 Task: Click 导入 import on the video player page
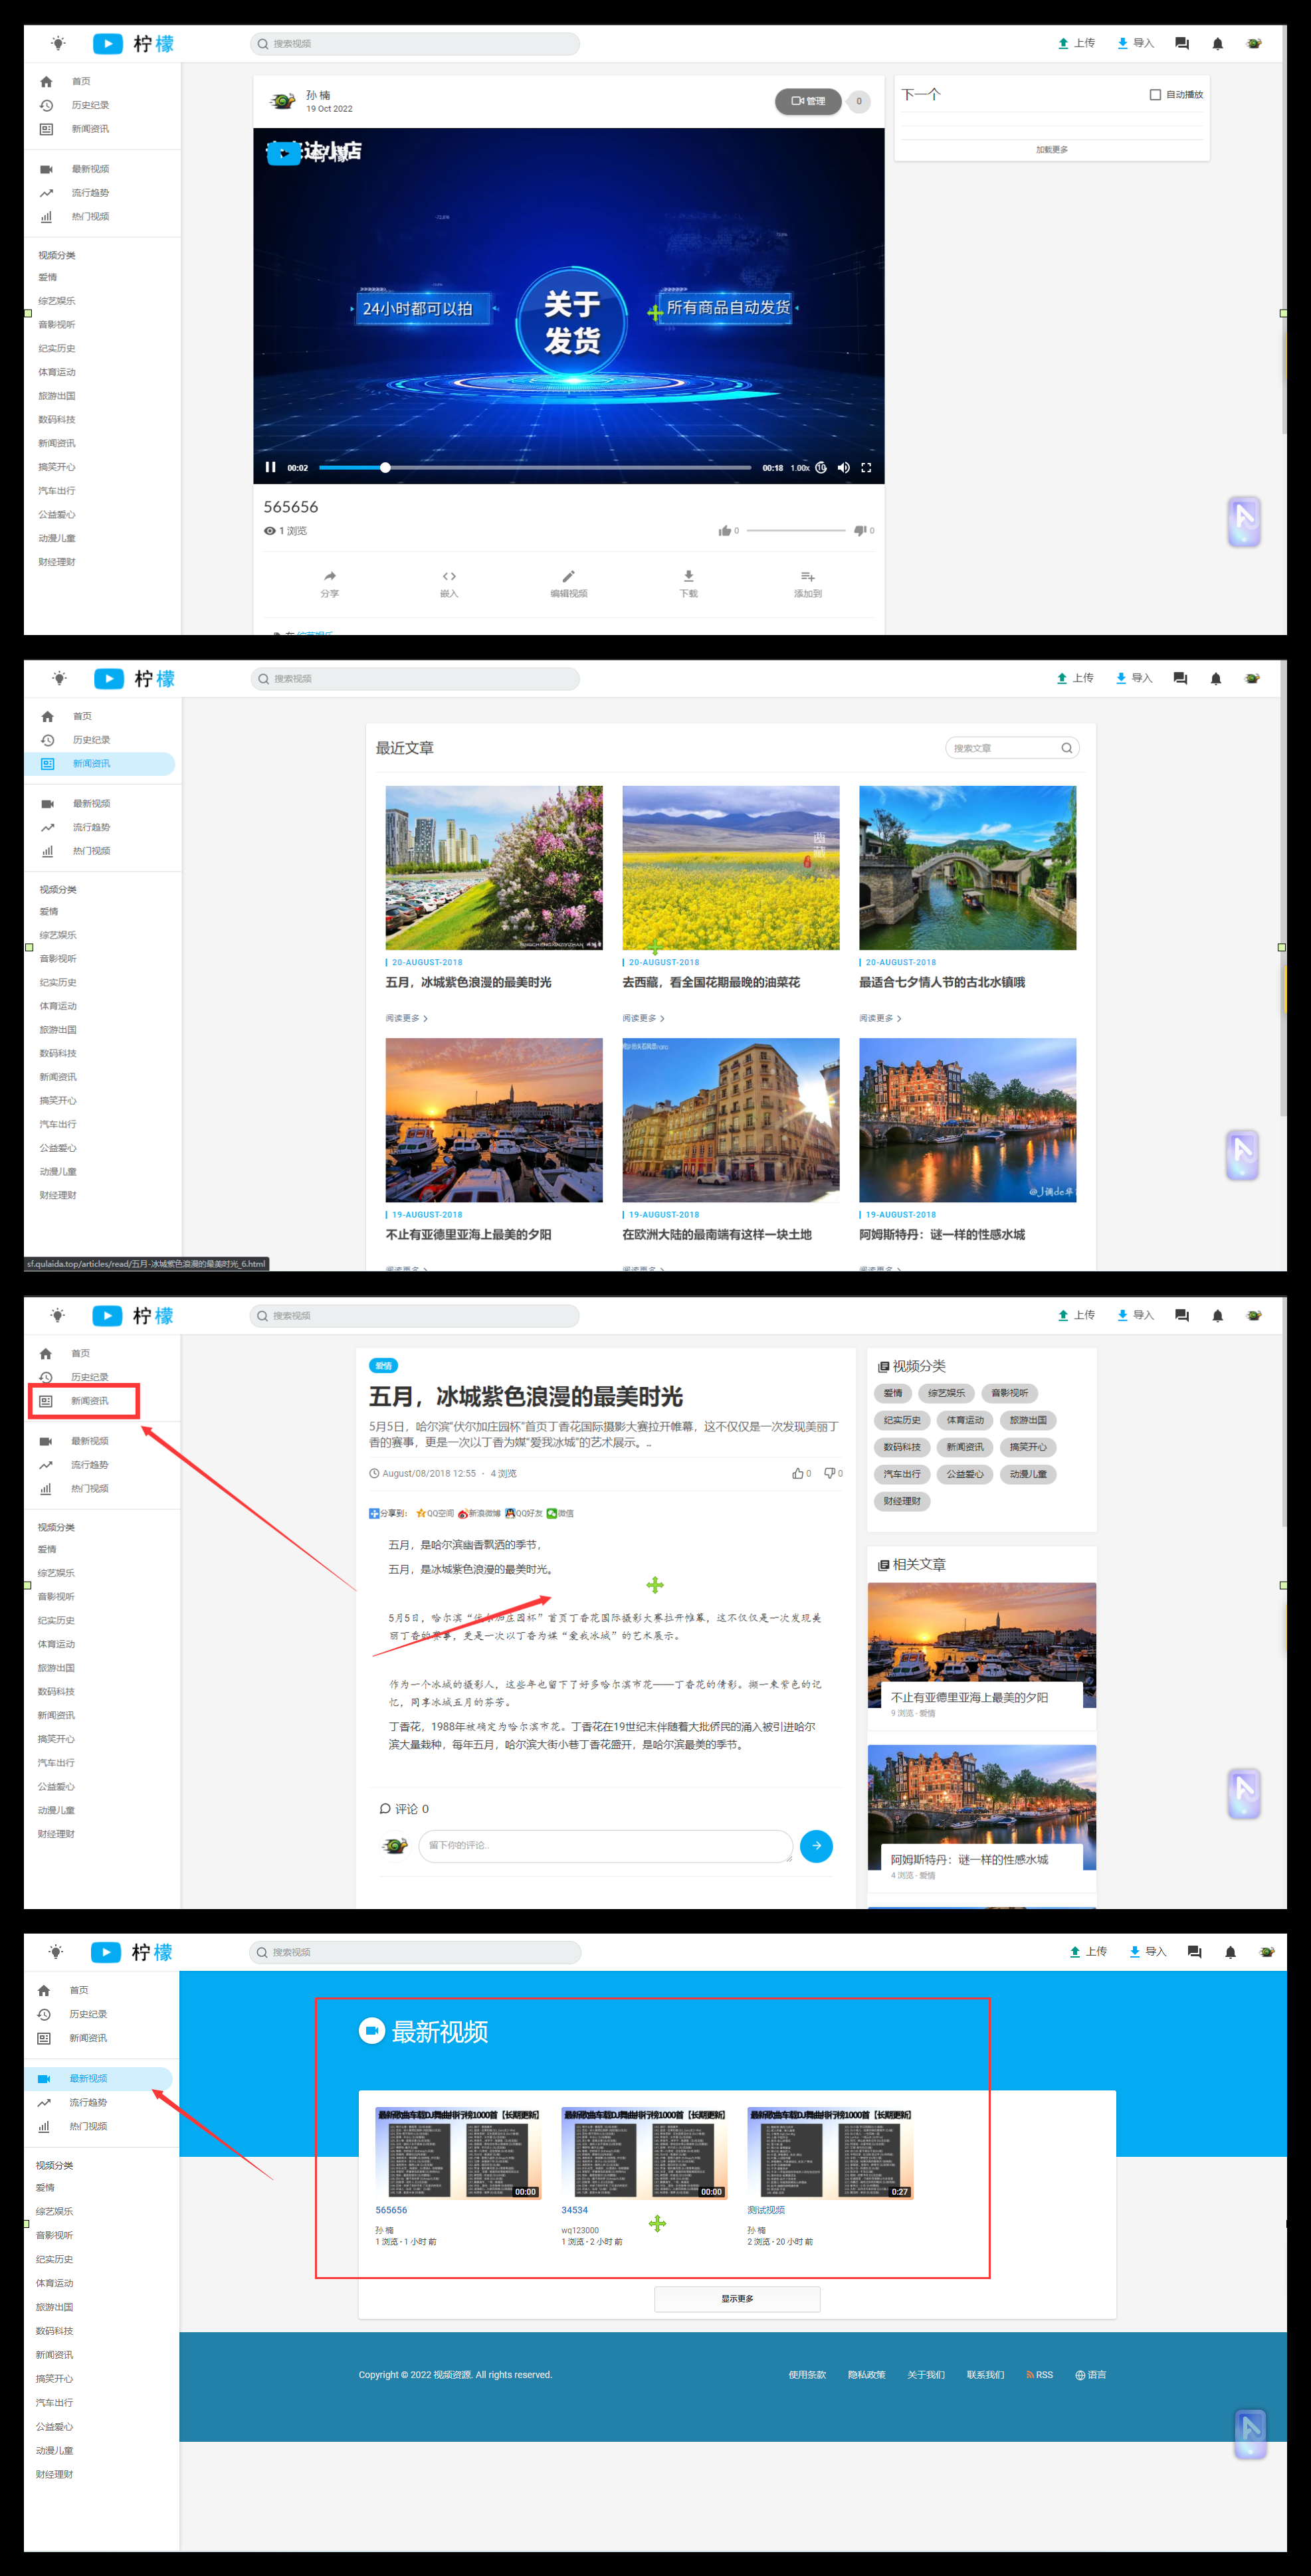pyautogui.click(x=1135, y=43)
